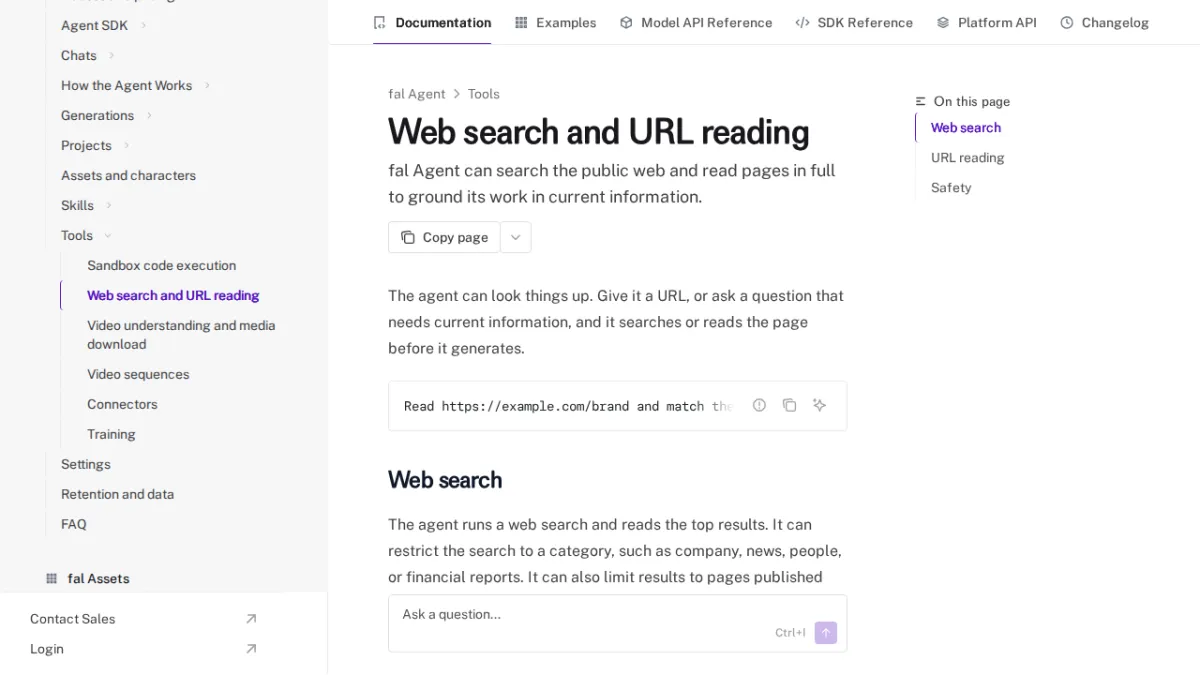Expand the Skills sidebar section

(x=109, y=205)
